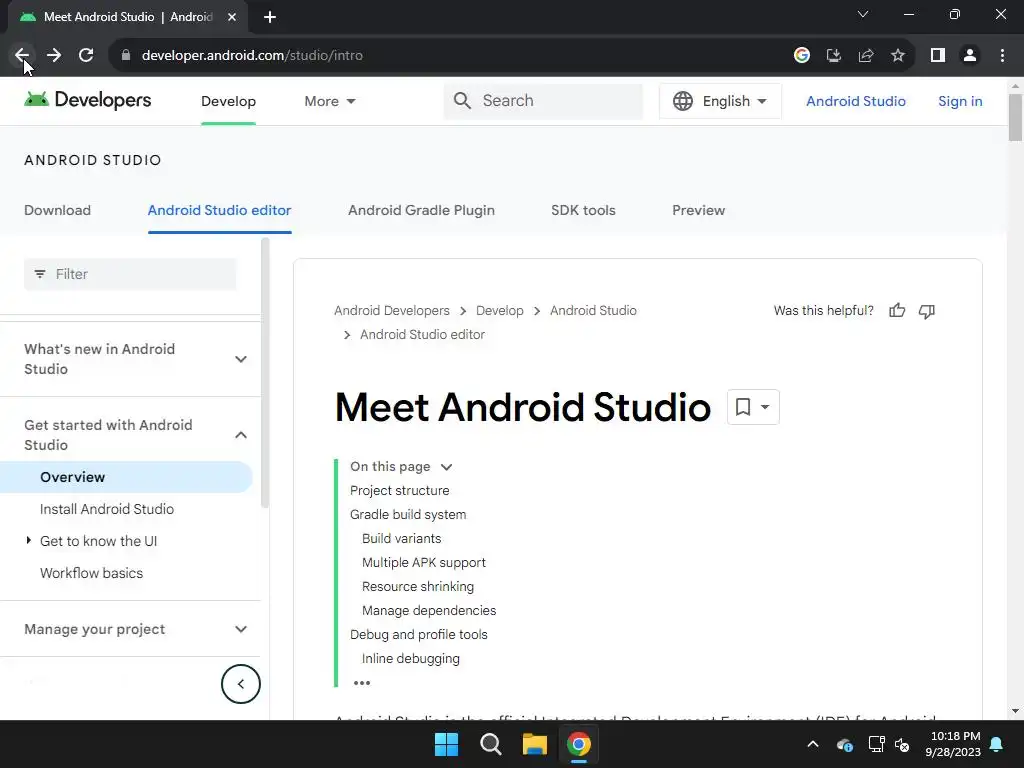Open File Explorer from taskbar
Image resolution: width=1024 pixels, height=768 pixels.
pos(534,744)
